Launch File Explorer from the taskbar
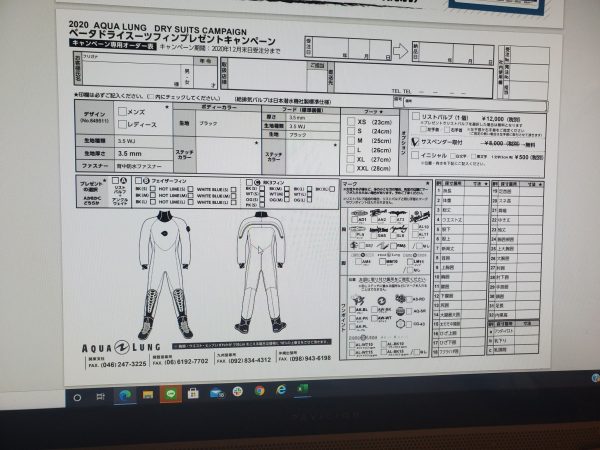The width and height of the screenshot is (600, 450). point(148,394)
